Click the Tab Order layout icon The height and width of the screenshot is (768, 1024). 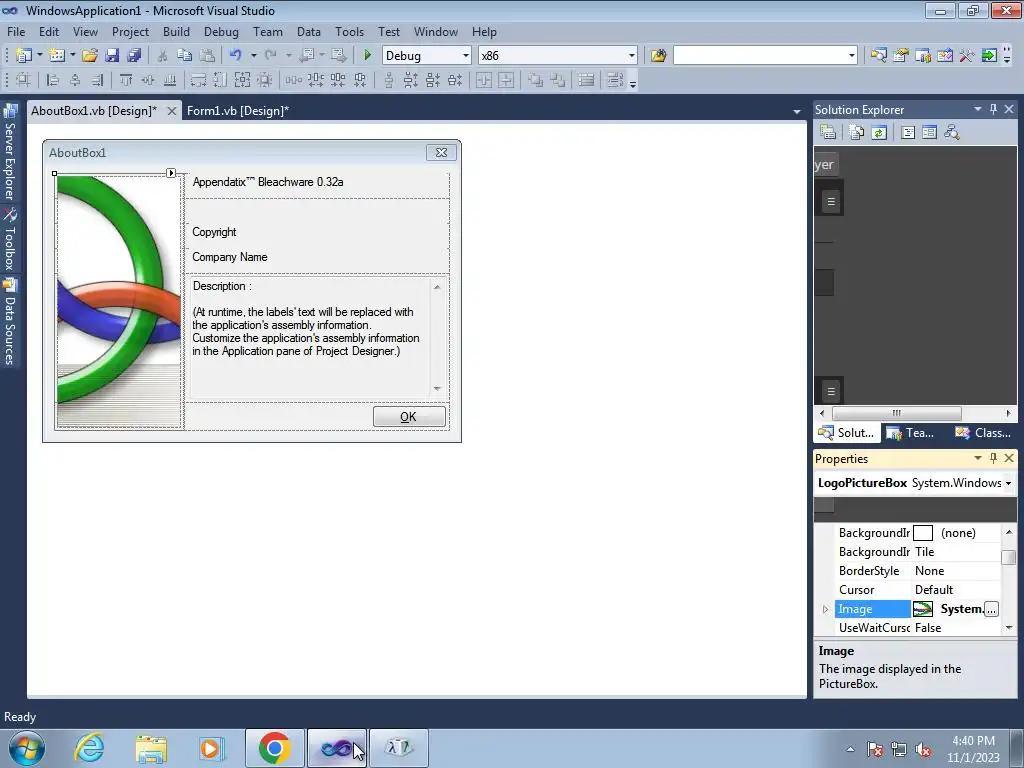pos(615,80)
